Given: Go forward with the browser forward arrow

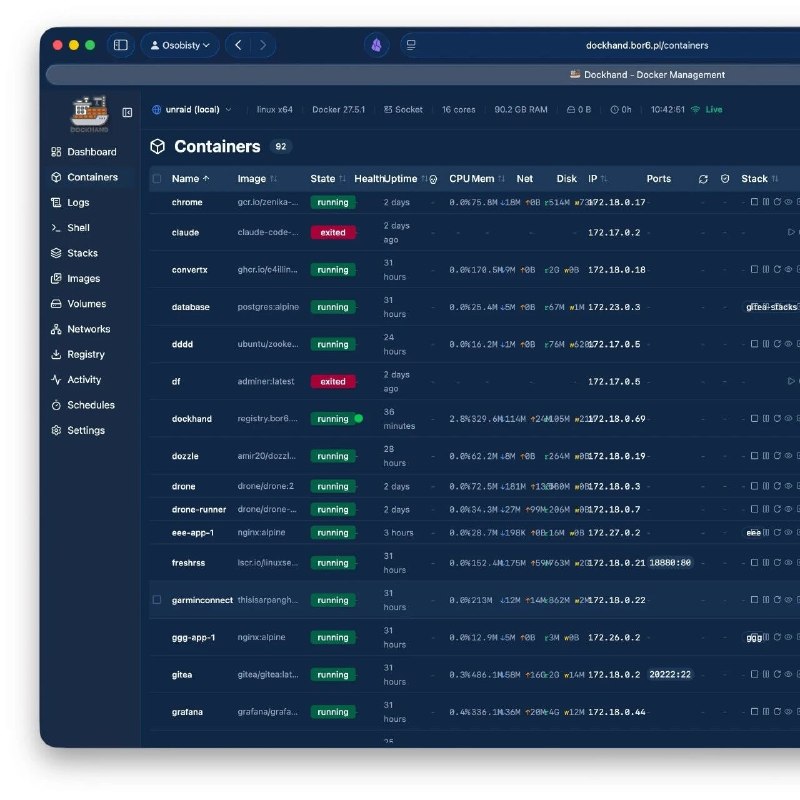Looking at the screenshot, I should coord(263,45).
